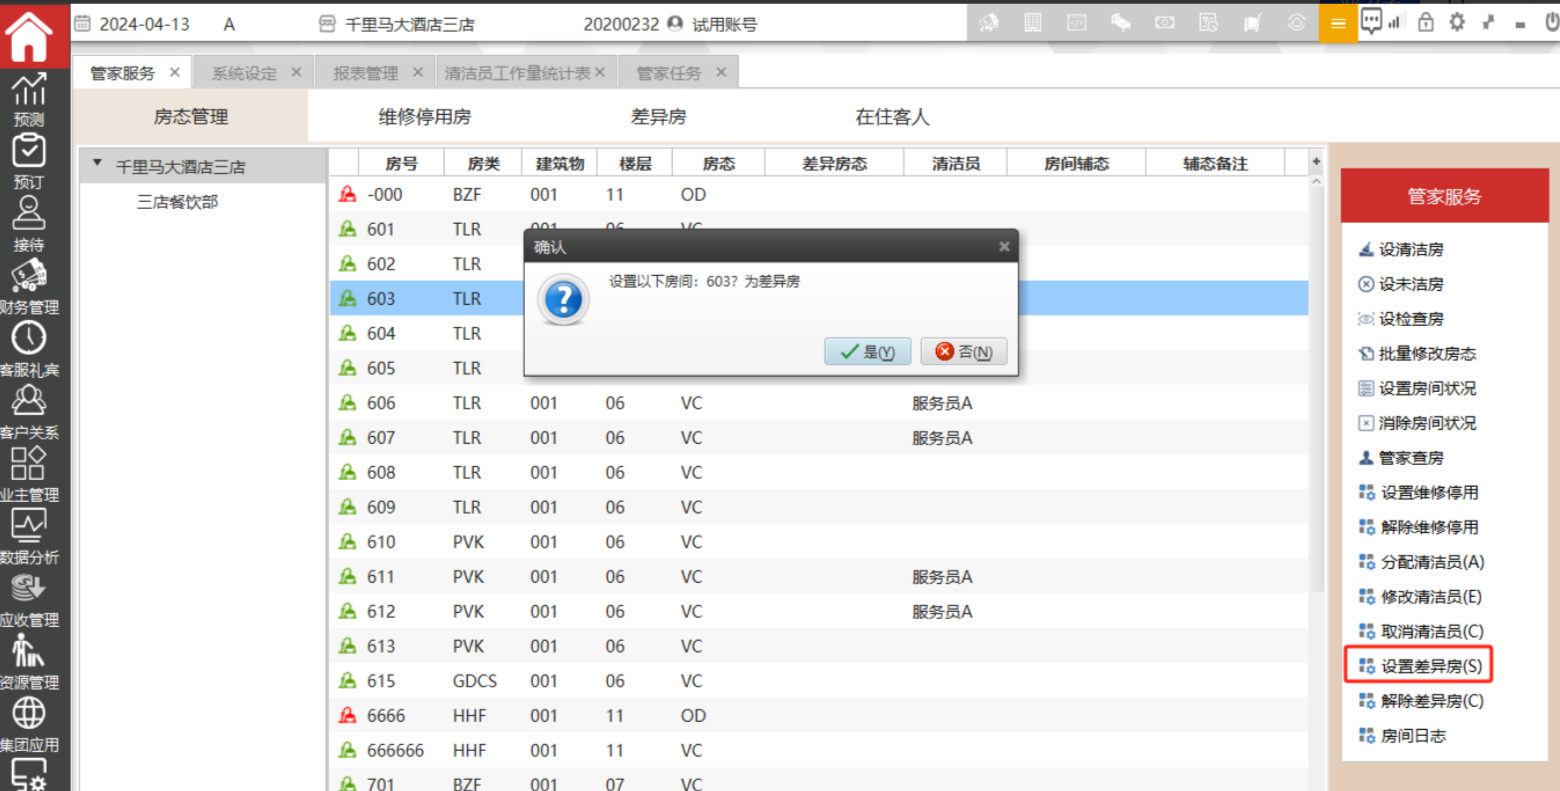The image size is (1560, 791).
Task: Collapse the 千里马大酒店三店 tree node
Action: 97,165
